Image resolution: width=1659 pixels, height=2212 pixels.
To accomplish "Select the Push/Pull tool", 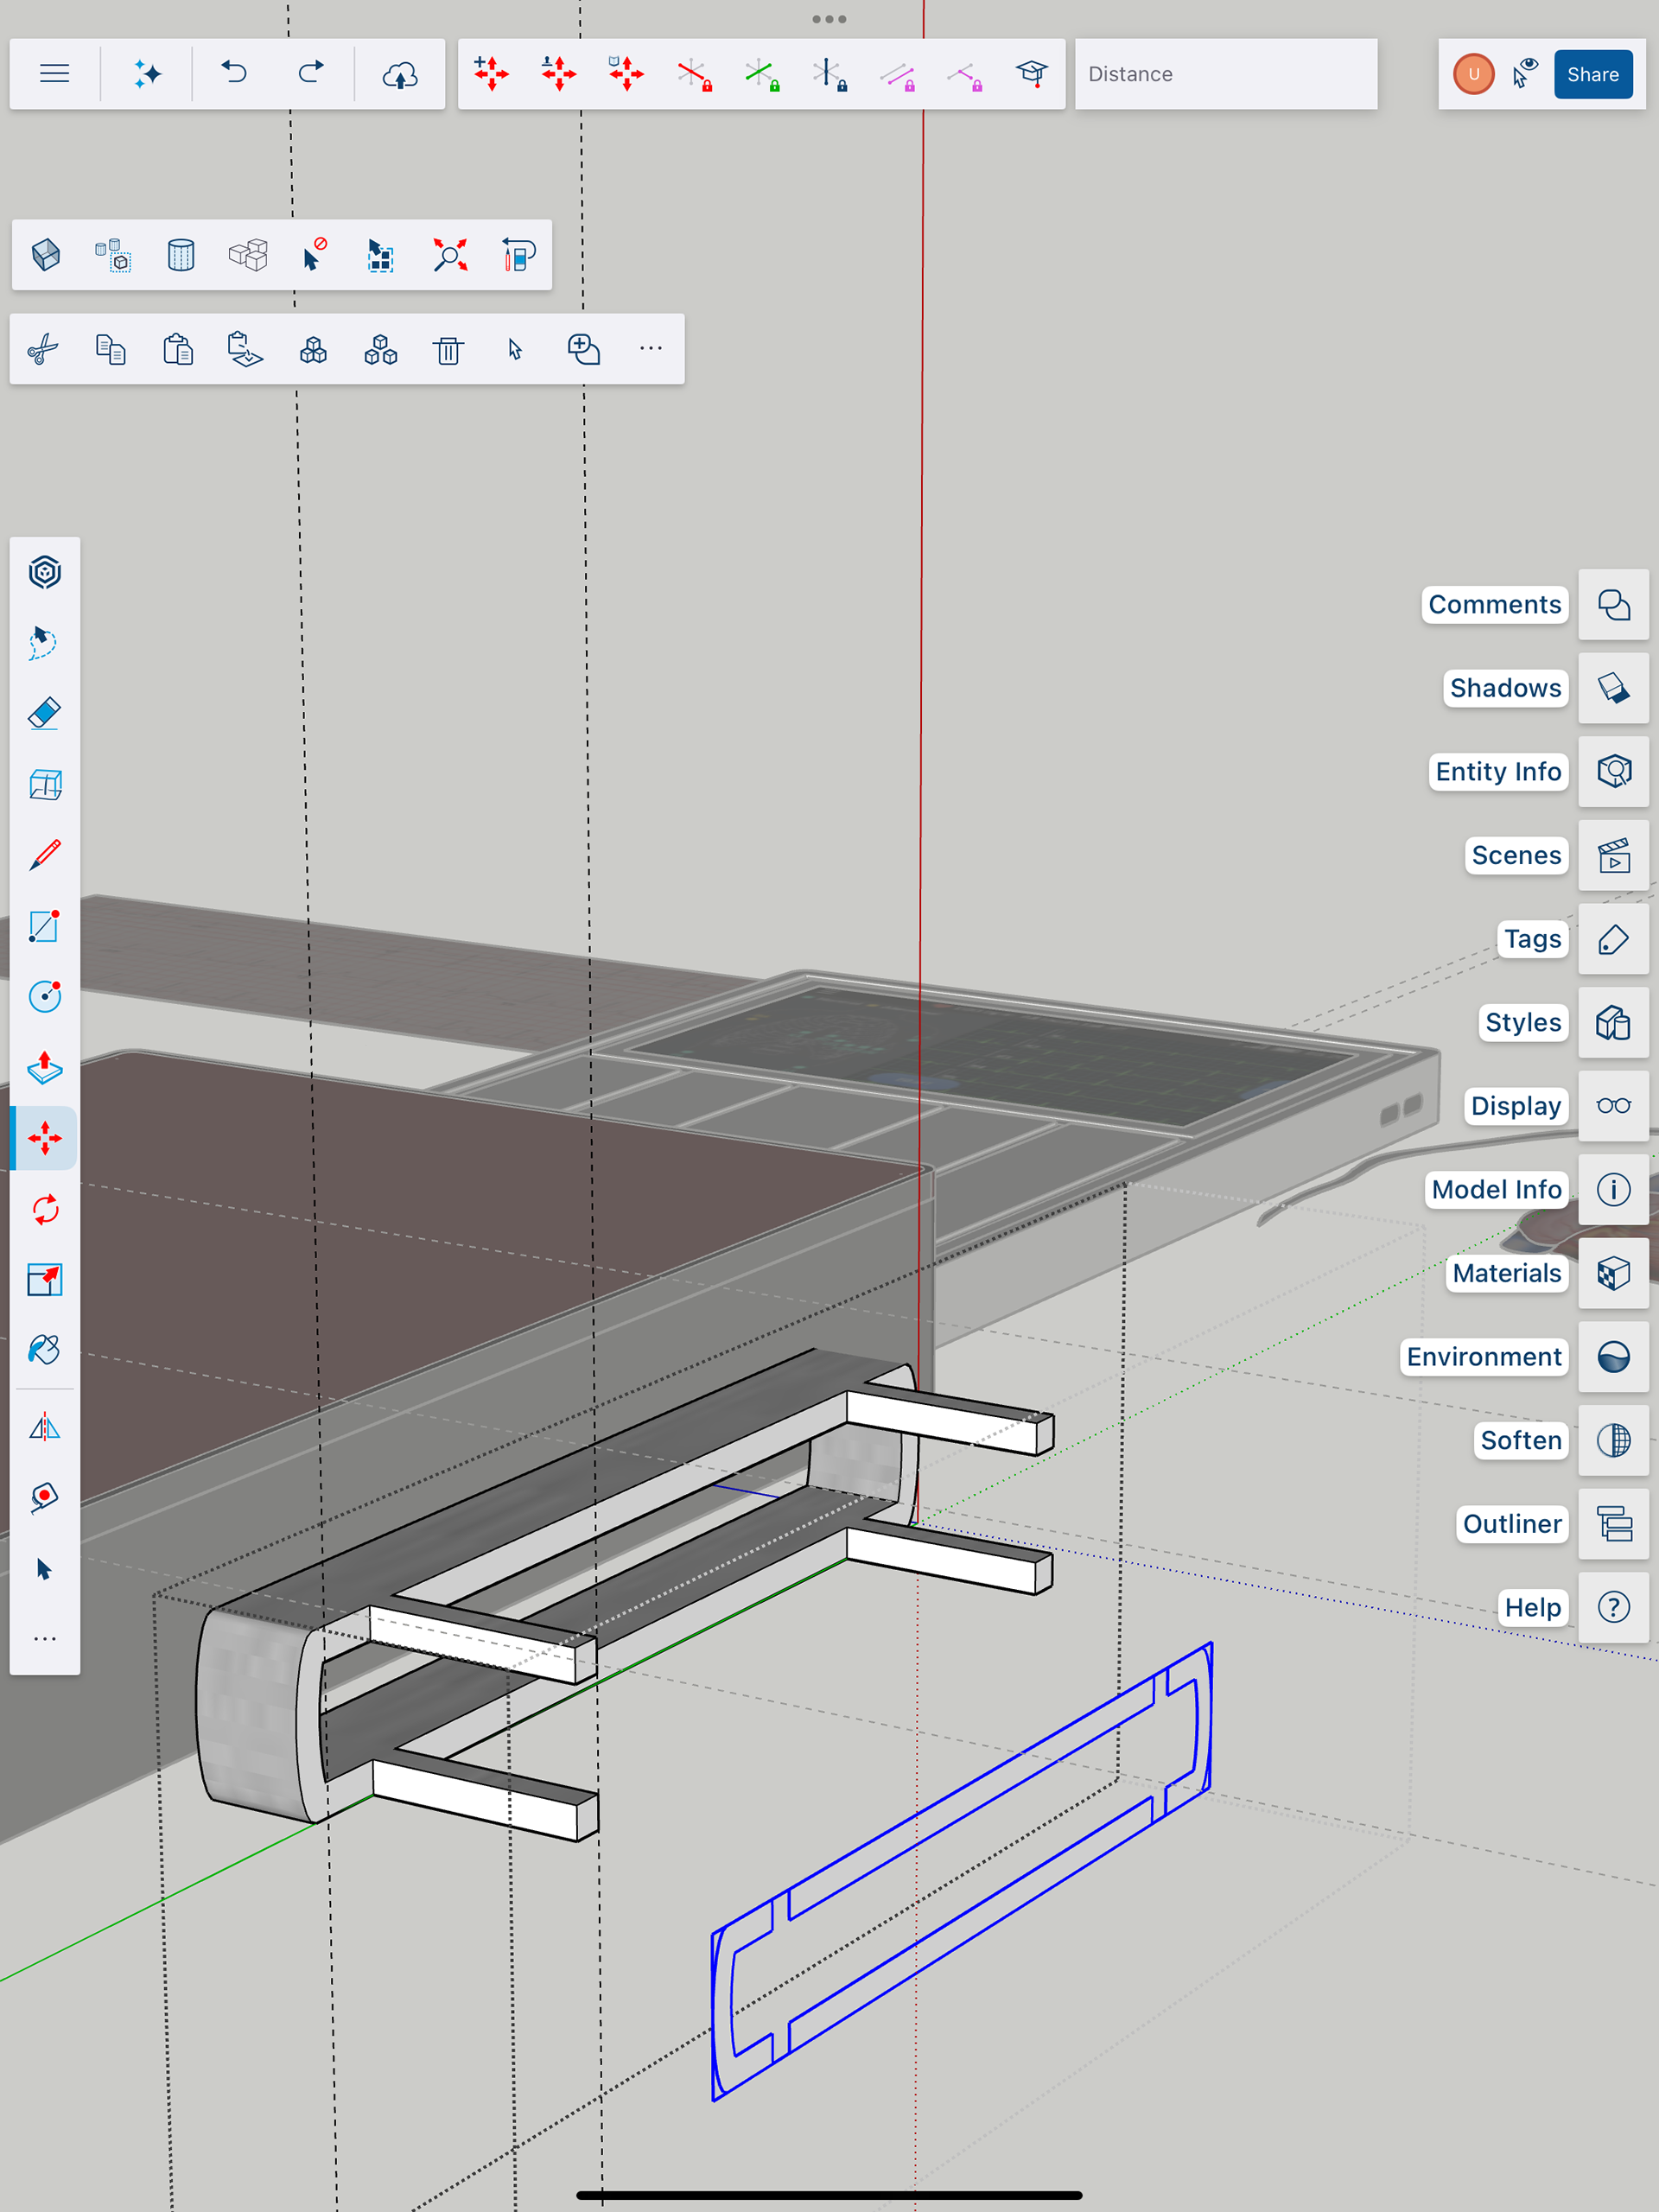I will (x=45, y=1068).
